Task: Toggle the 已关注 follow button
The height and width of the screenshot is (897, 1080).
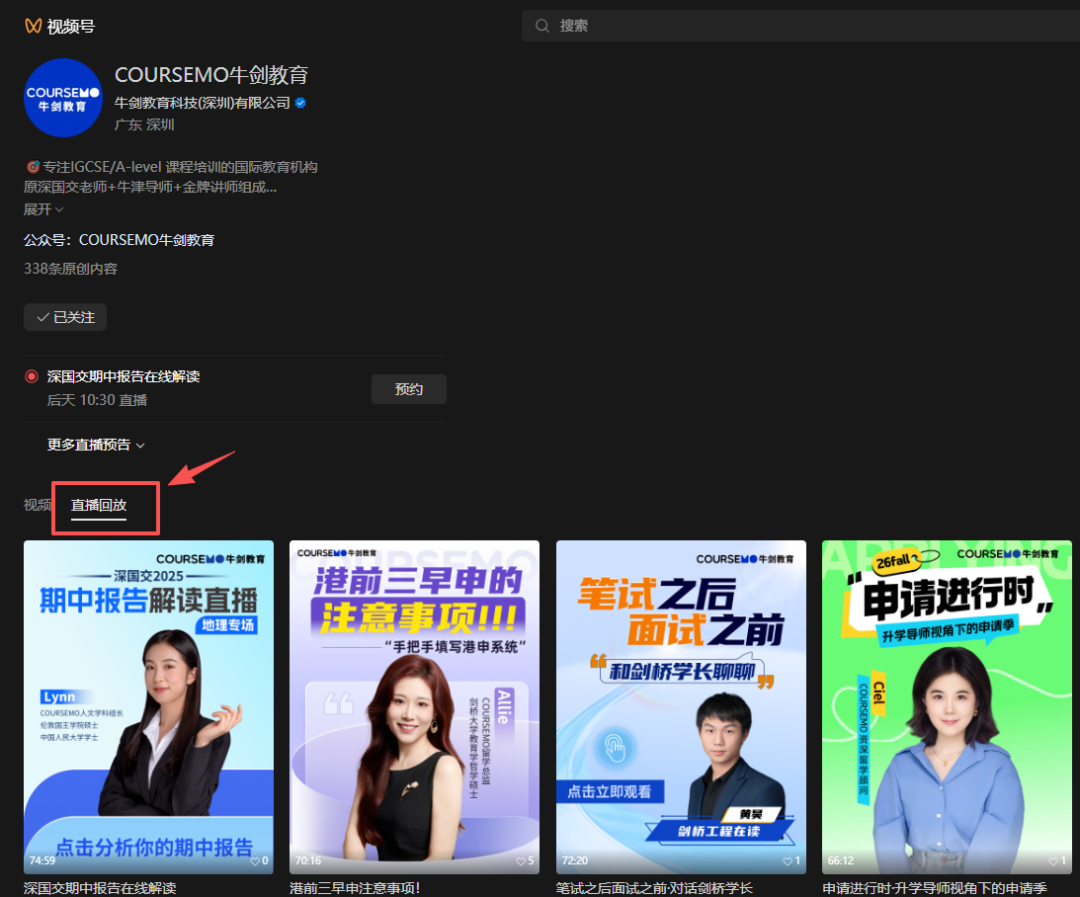Action: pos(65,317)
